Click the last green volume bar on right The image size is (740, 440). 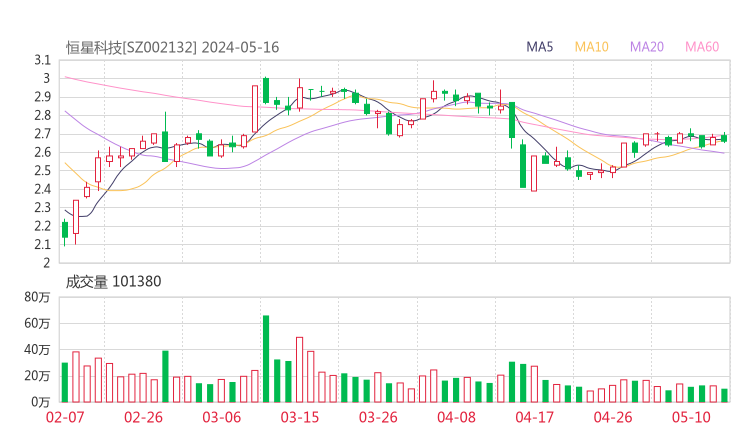click(724, 396)
